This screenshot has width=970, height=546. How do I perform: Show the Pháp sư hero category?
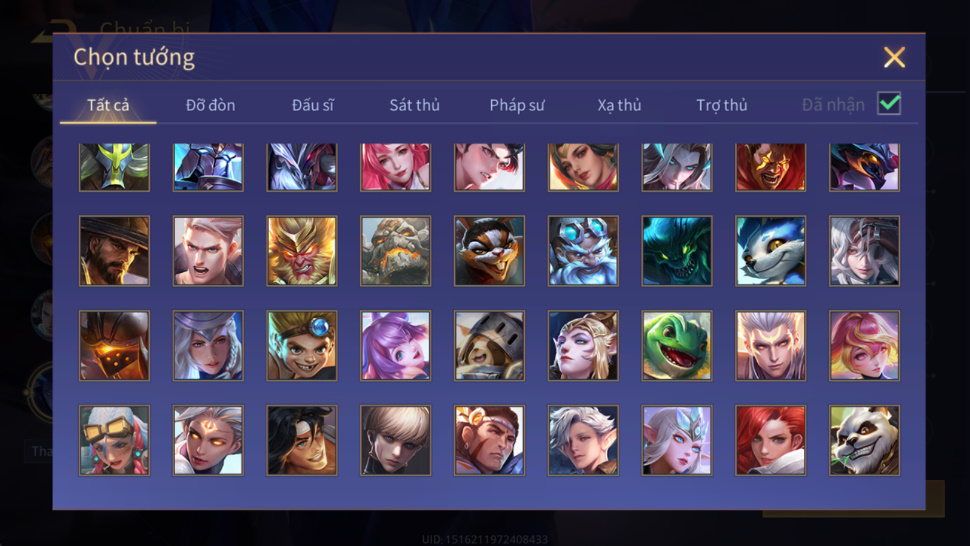pos(517,105)
